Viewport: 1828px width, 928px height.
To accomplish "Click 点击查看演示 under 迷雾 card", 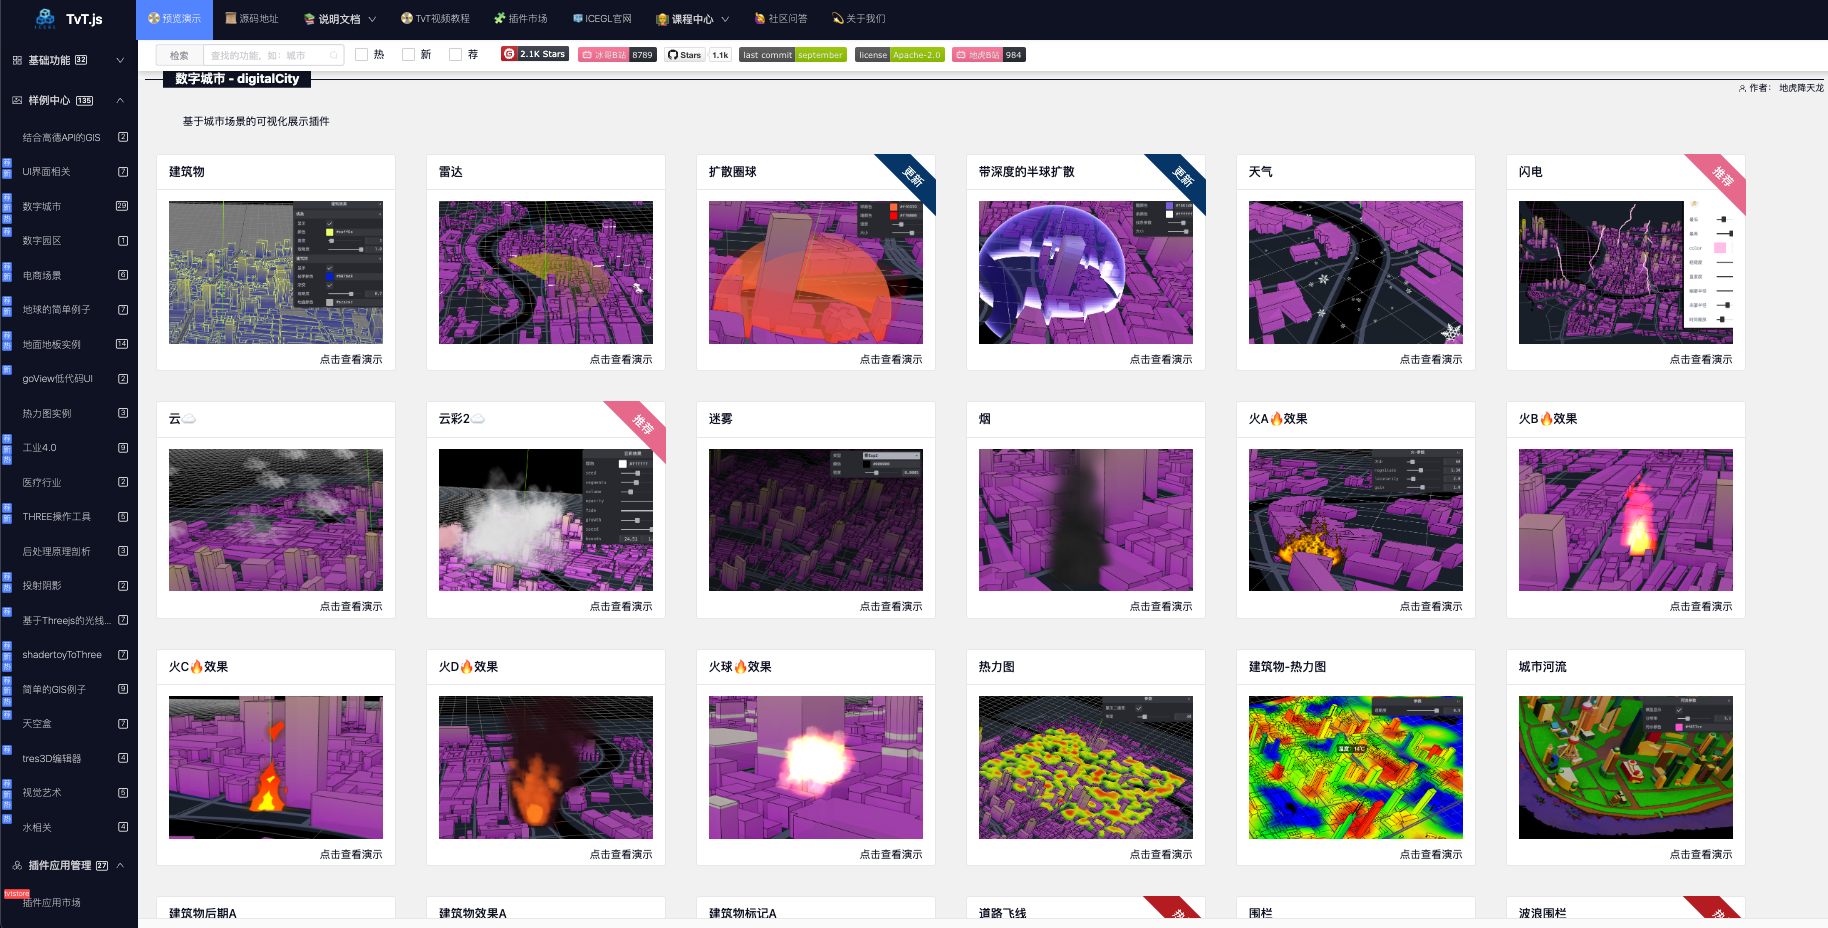I will (x=891, y=606).
